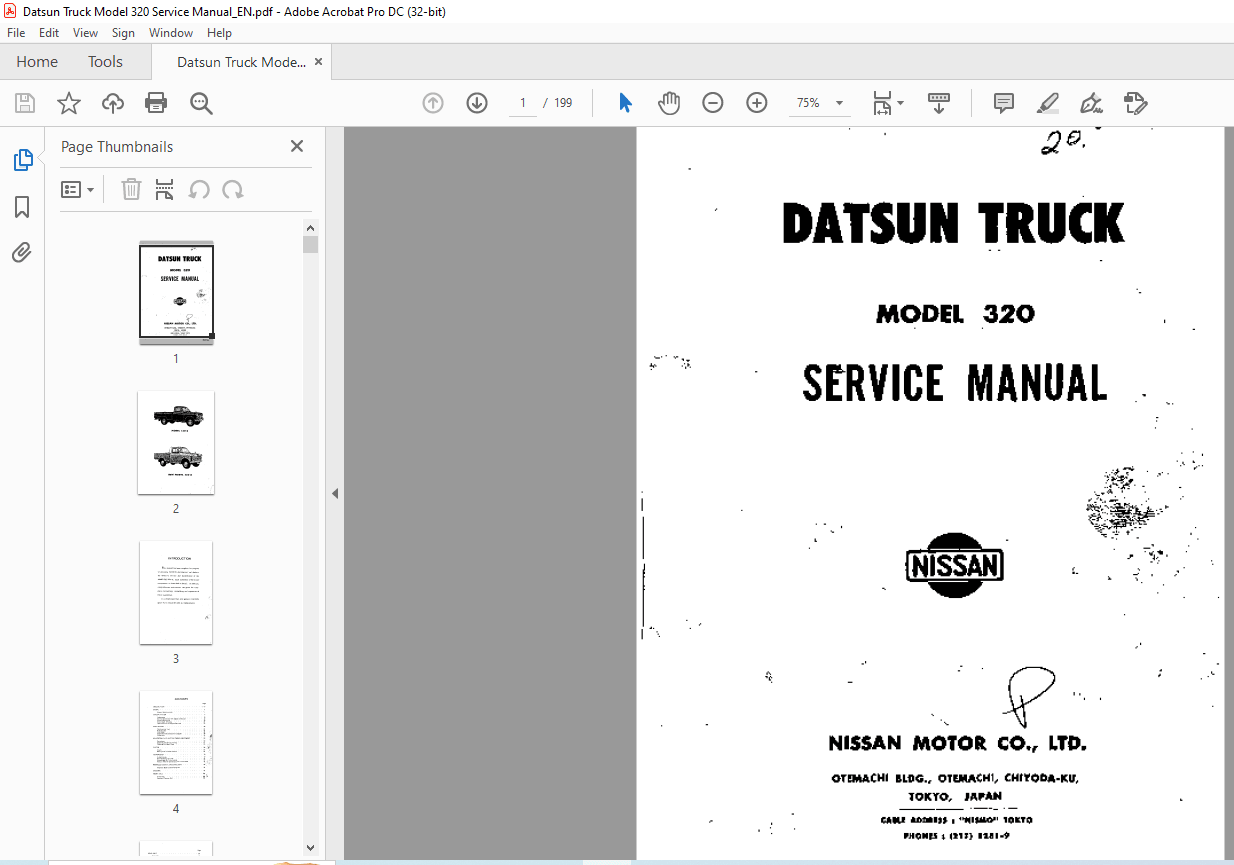The image size is (1234, 865).
Task: Open the File menu
Action: pos(16,33)
